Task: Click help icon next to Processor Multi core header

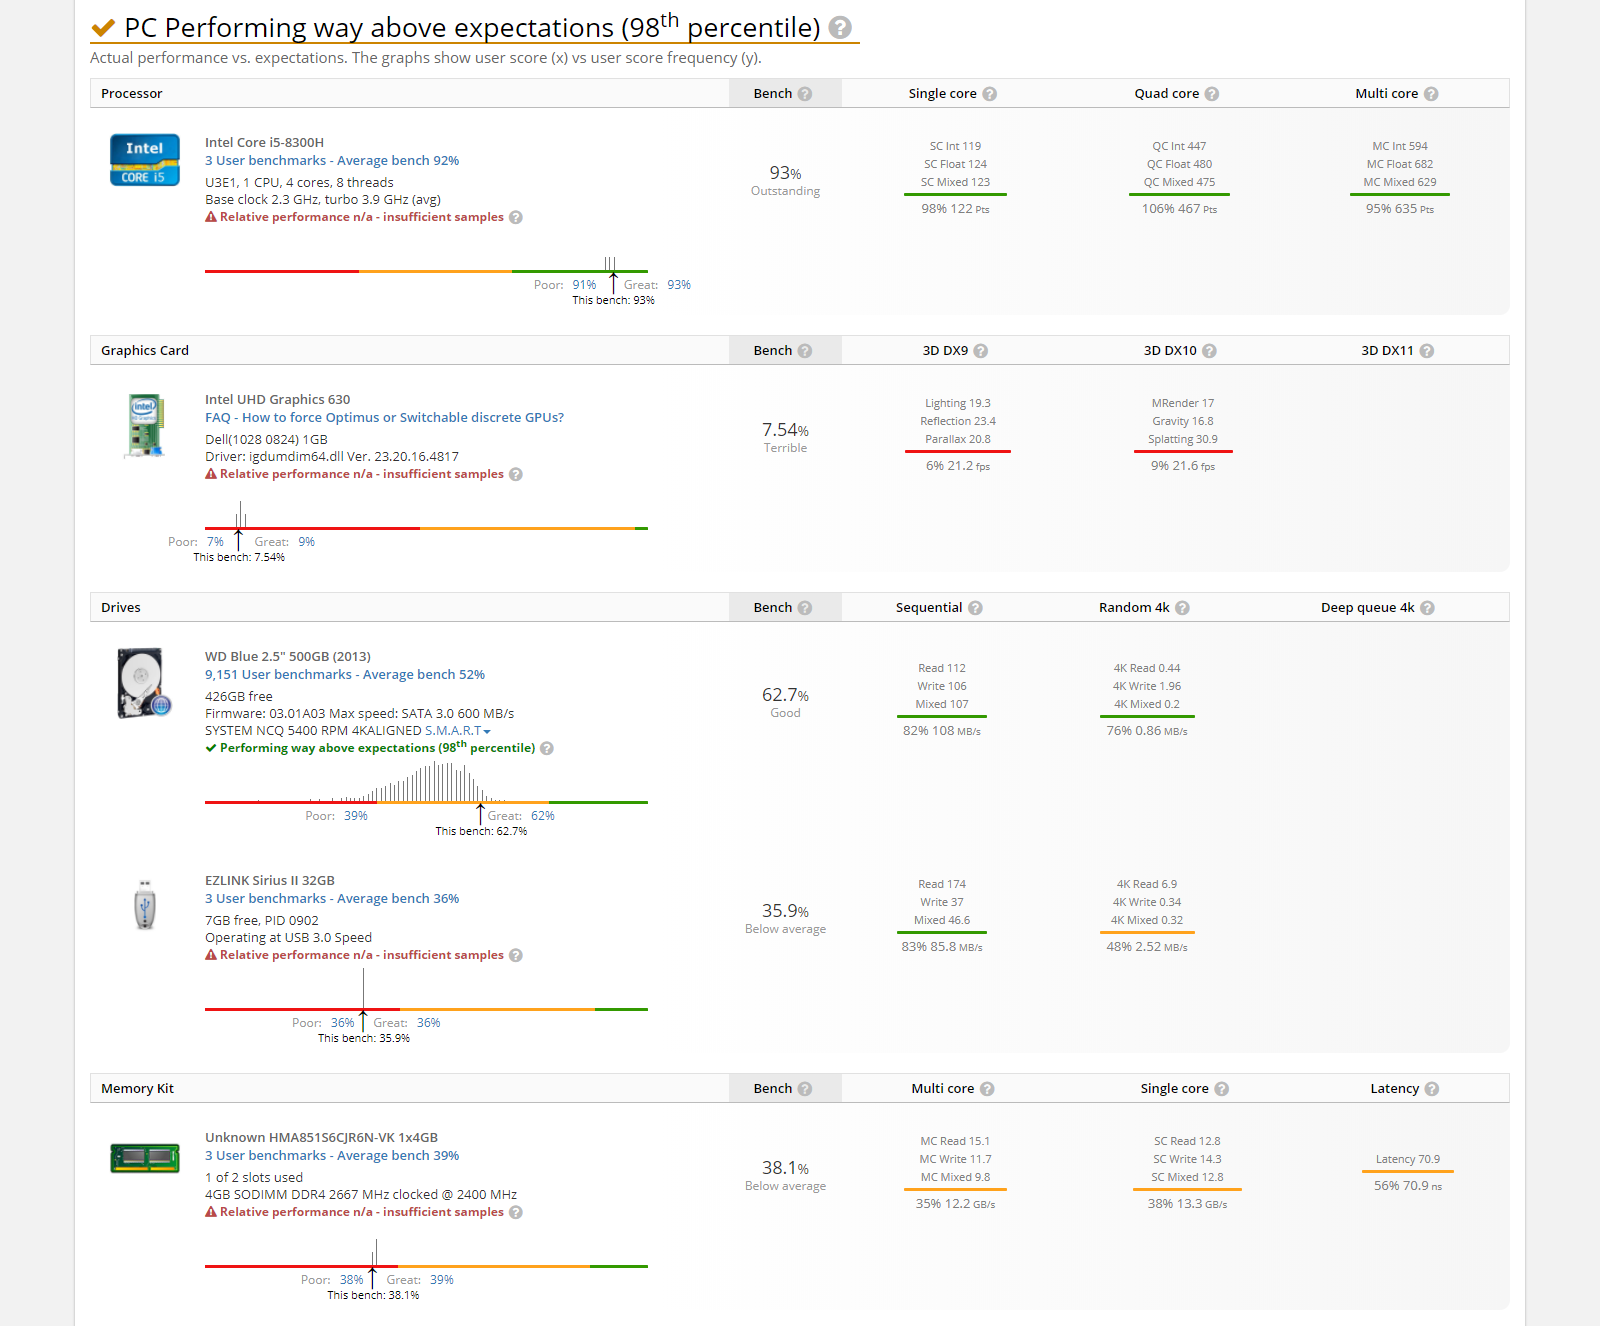Action: pos(1431,94)
